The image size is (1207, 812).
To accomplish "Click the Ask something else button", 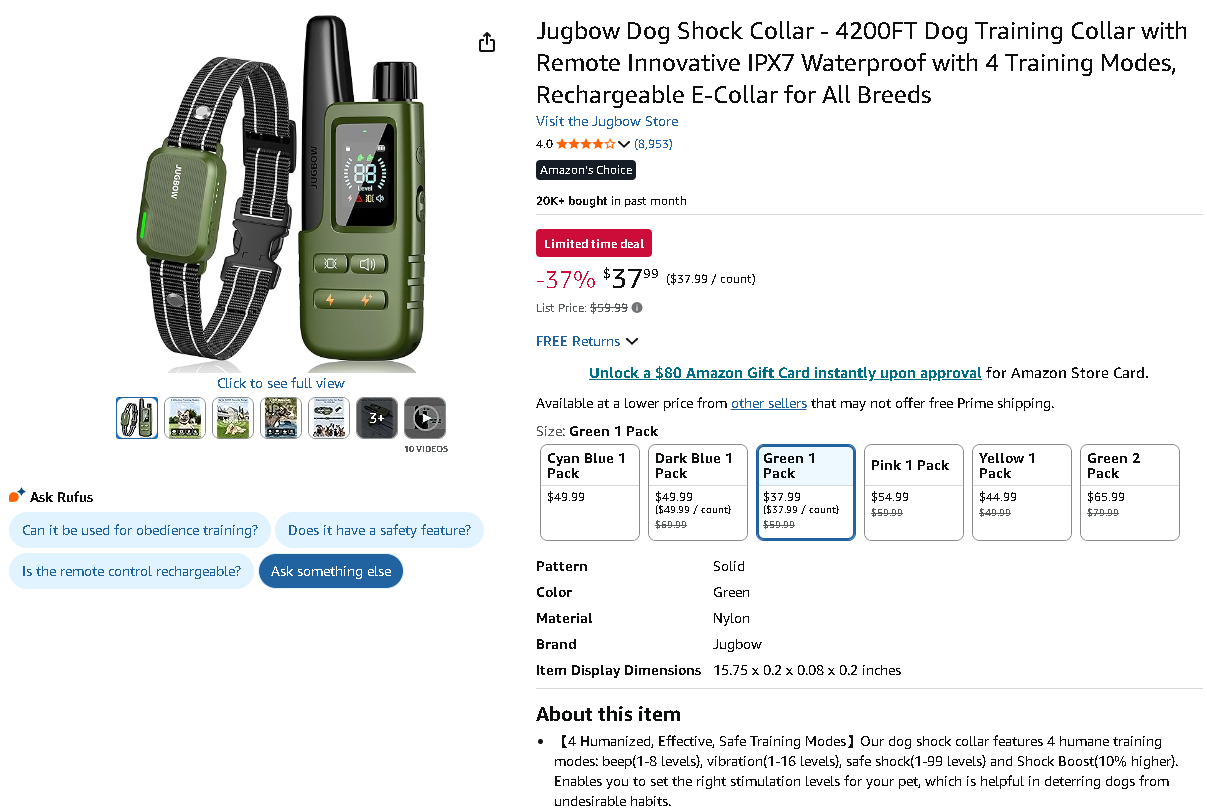I will (x=331, y=571).
